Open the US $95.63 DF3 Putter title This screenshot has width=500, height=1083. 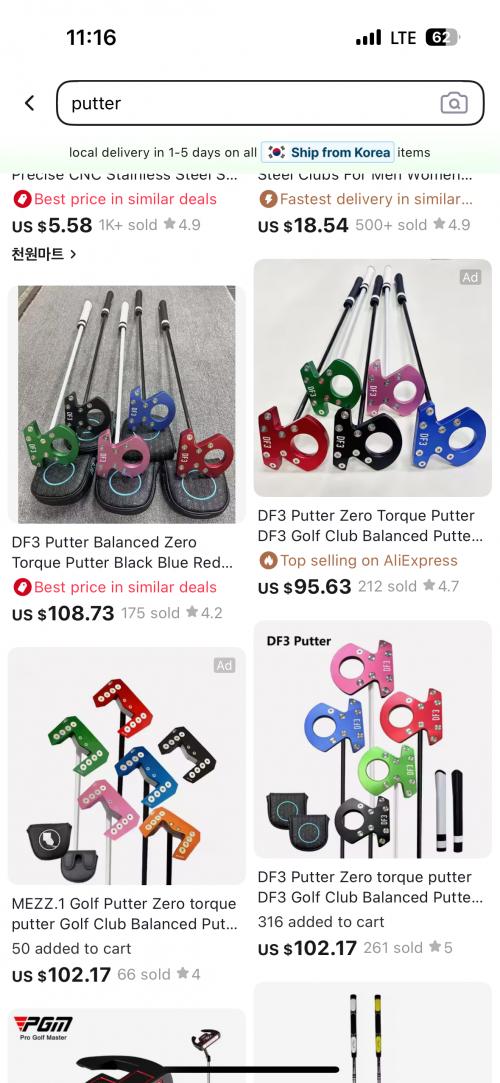(370, 526)
